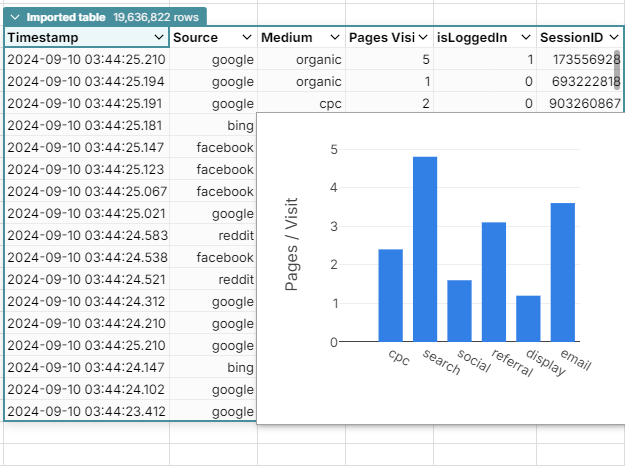Open the Source column filter dropdown
The height and width of the screenshot is (466, 625).
[x=246, y=38]
